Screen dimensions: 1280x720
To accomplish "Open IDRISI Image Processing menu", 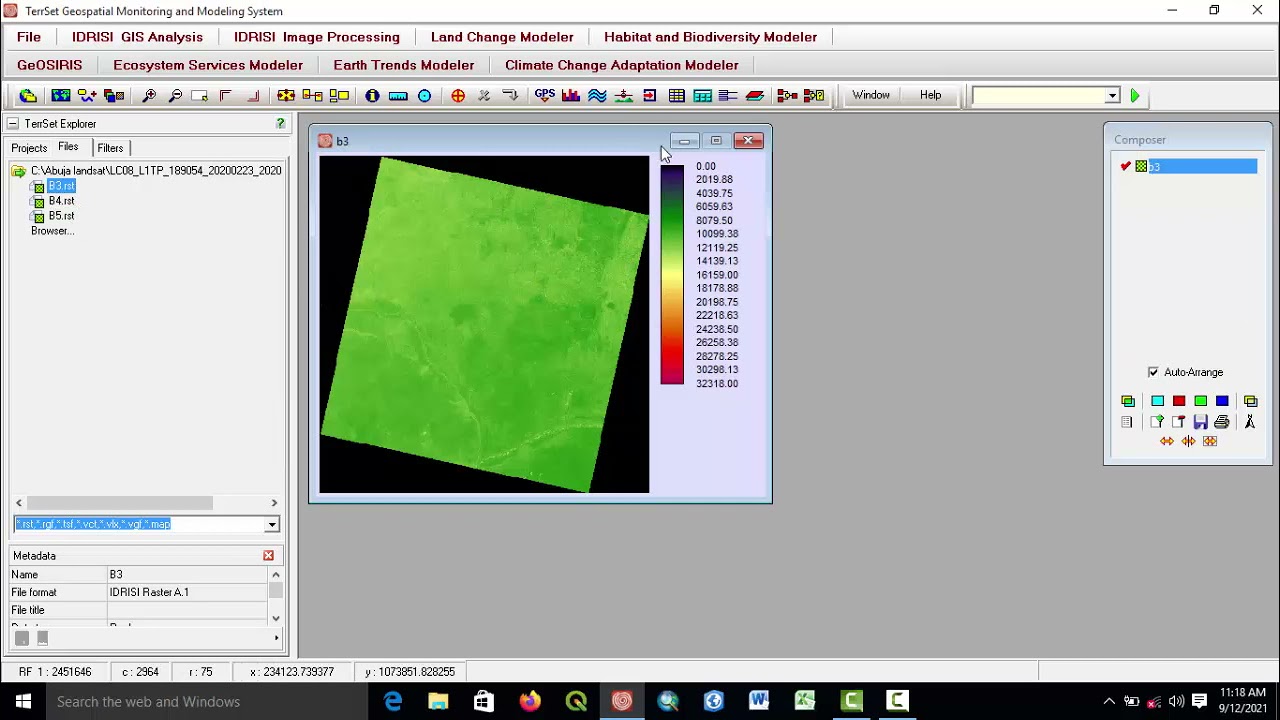I will click(x=317, y=37).
